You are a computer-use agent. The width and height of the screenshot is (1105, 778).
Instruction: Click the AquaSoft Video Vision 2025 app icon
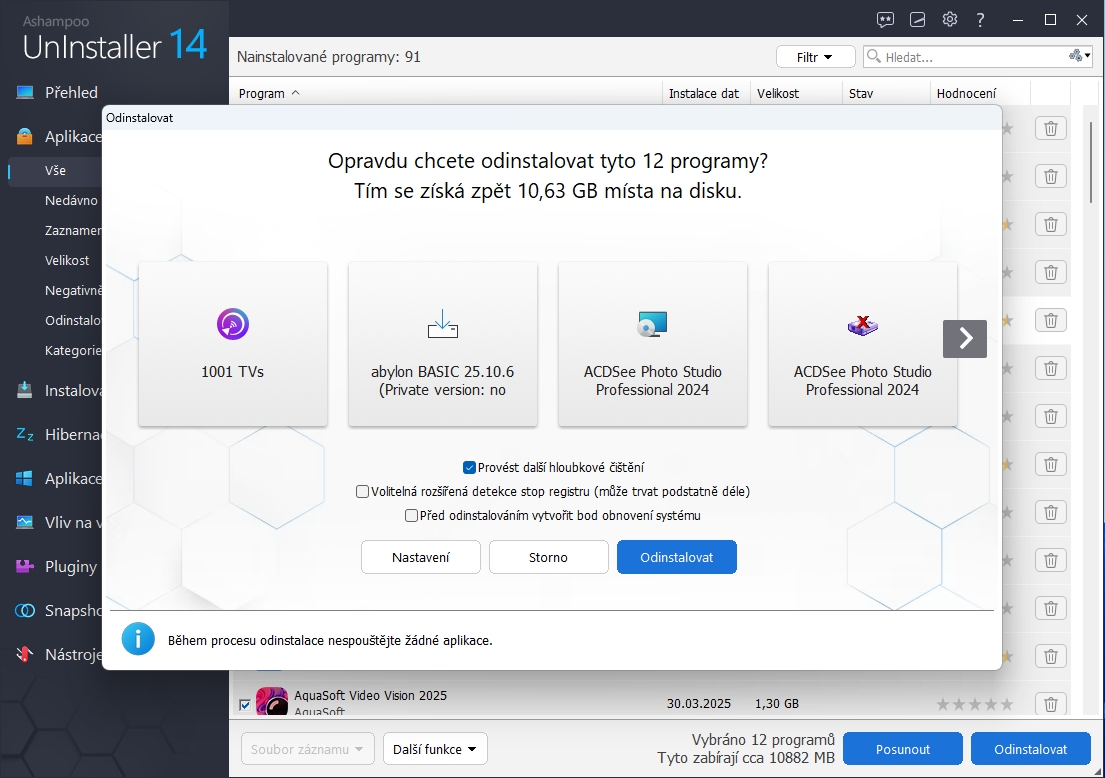(272, 702)
